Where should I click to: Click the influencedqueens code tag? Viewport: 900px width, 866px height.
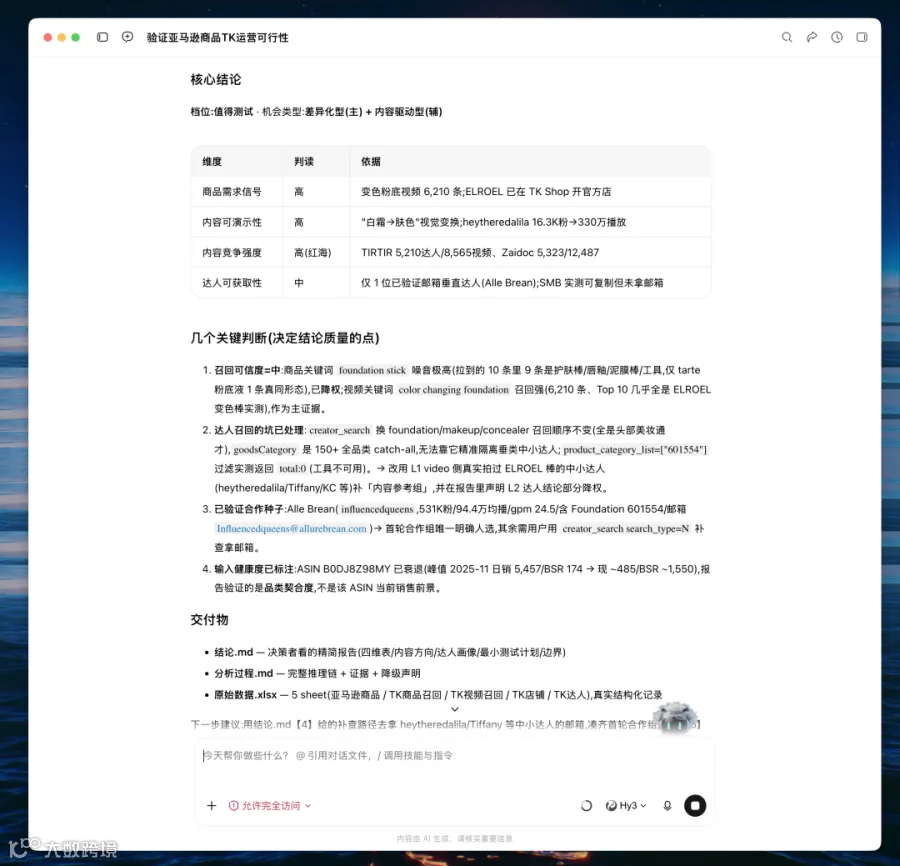click(377, 510)
